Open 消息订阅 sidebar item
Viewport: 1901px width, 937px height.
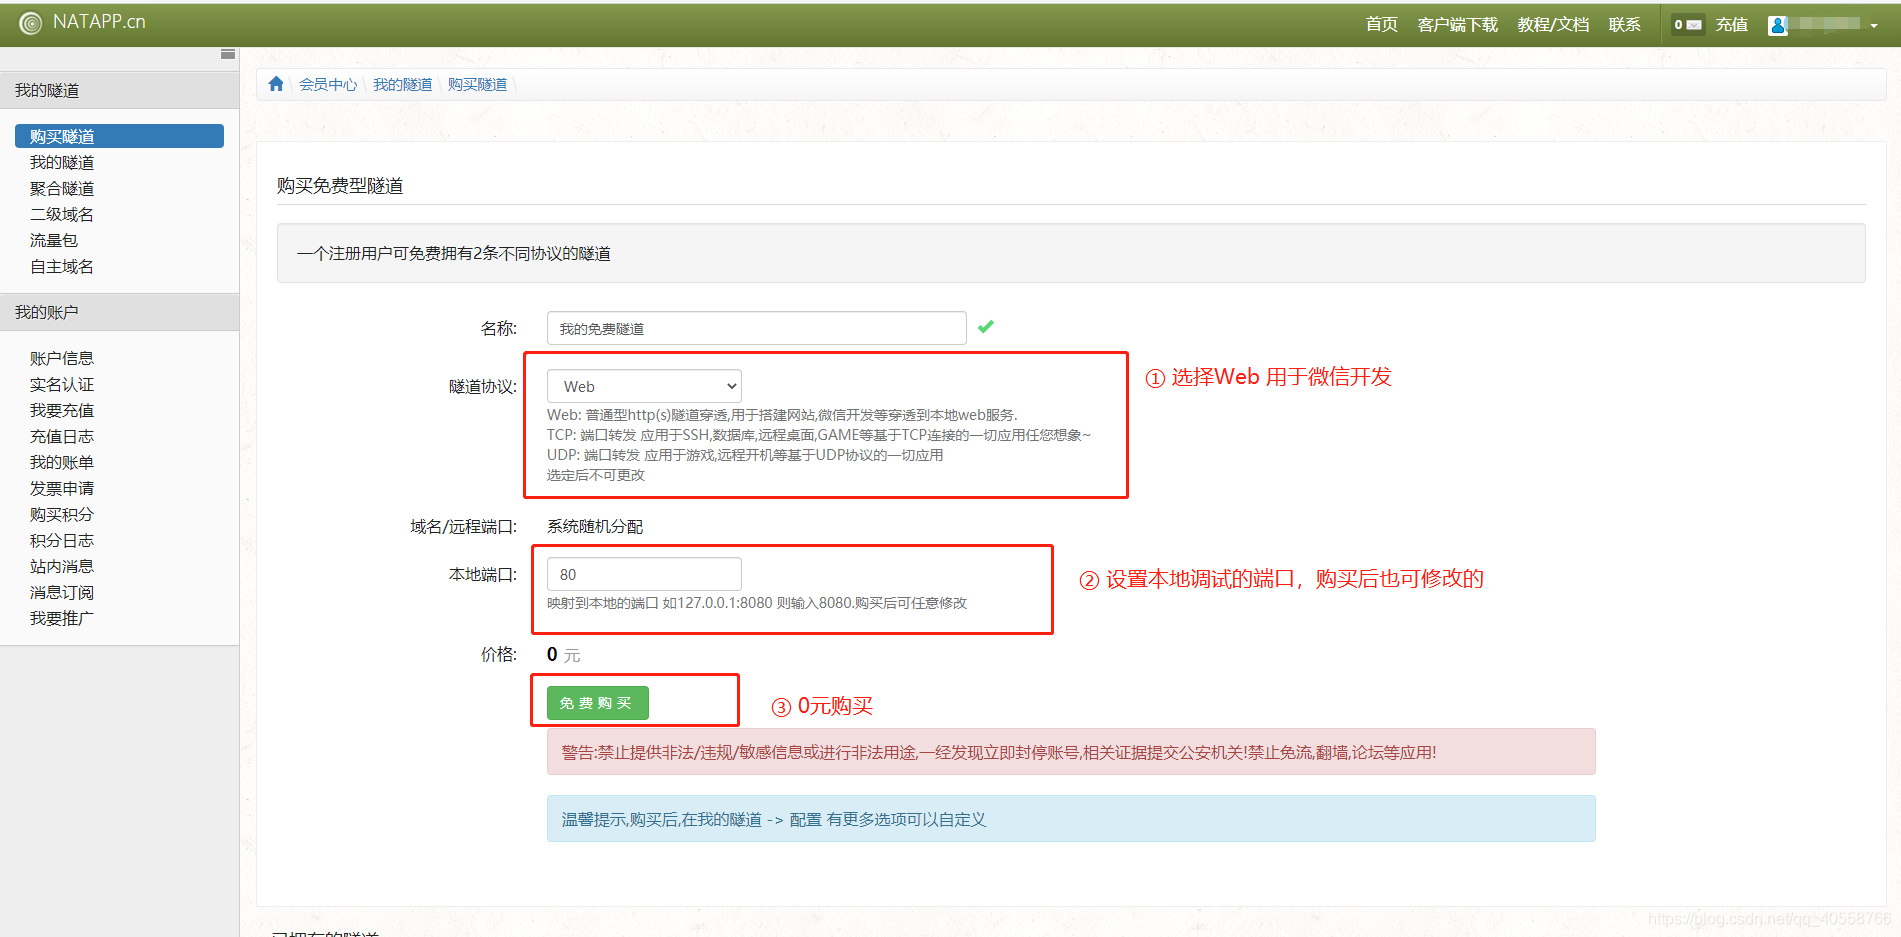(x=62, y=592)
